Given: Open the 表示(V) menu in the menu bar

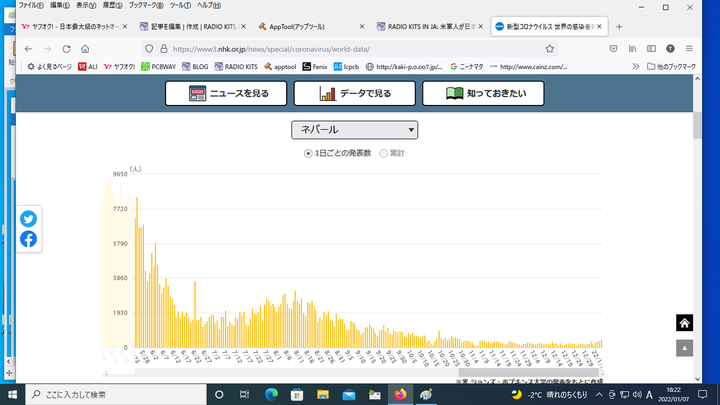Looking at the screenshot, I should pyautogui.click(x=87, y=5).
